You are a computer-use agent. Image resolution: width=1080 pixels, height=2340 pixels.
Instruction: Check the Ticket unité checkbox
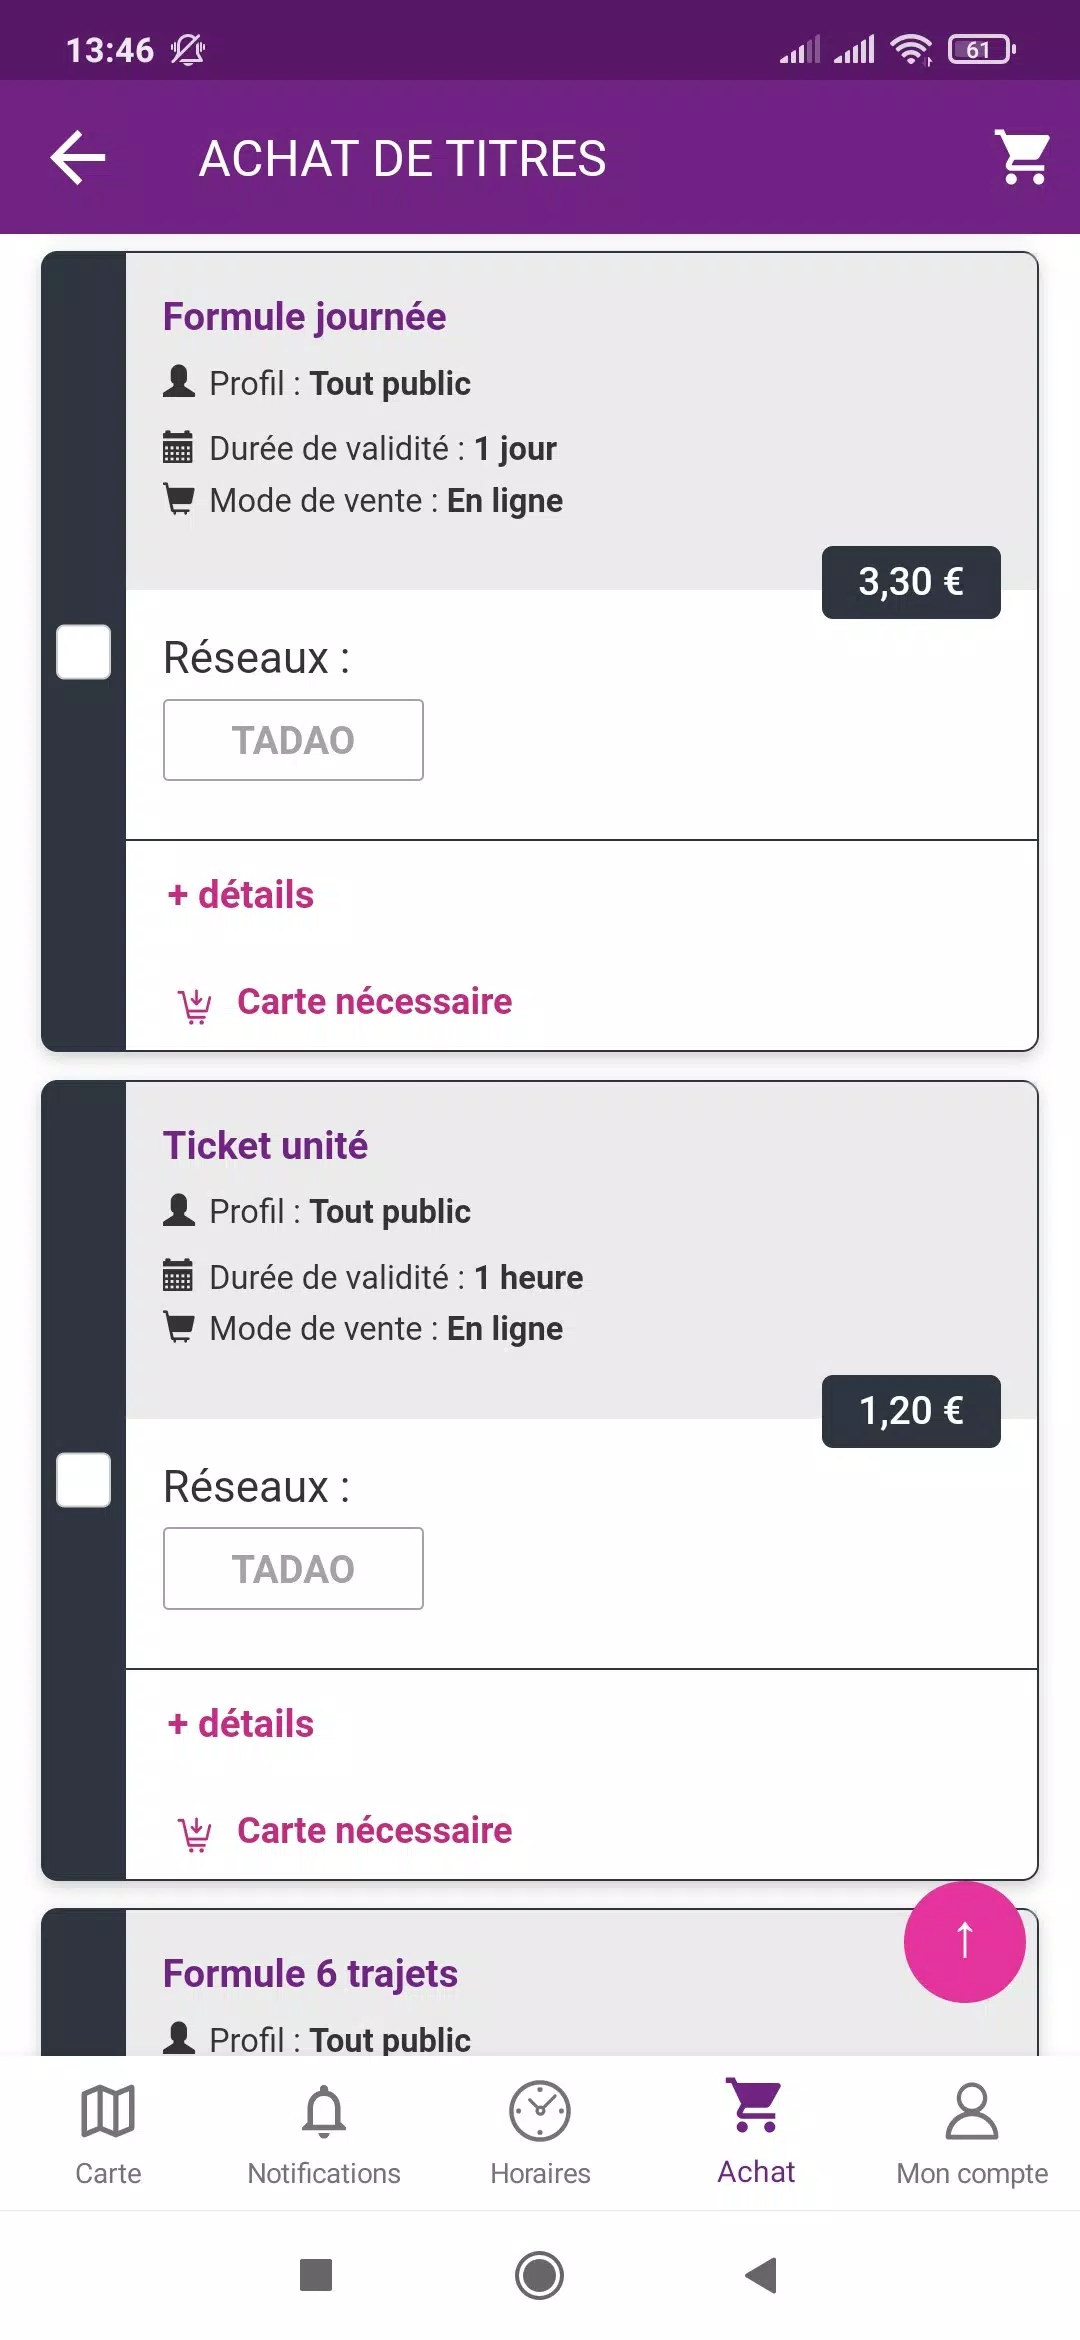pos(84,1480)
